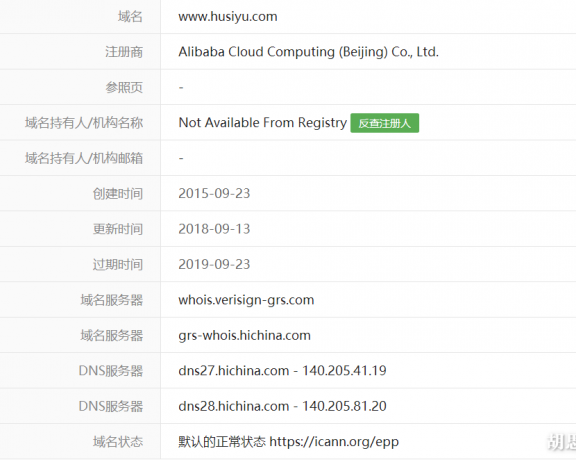Click 域名服务器 label beside grs-whois.hichina.com
This screenshot has height=460, width=576.
point(111,335)
